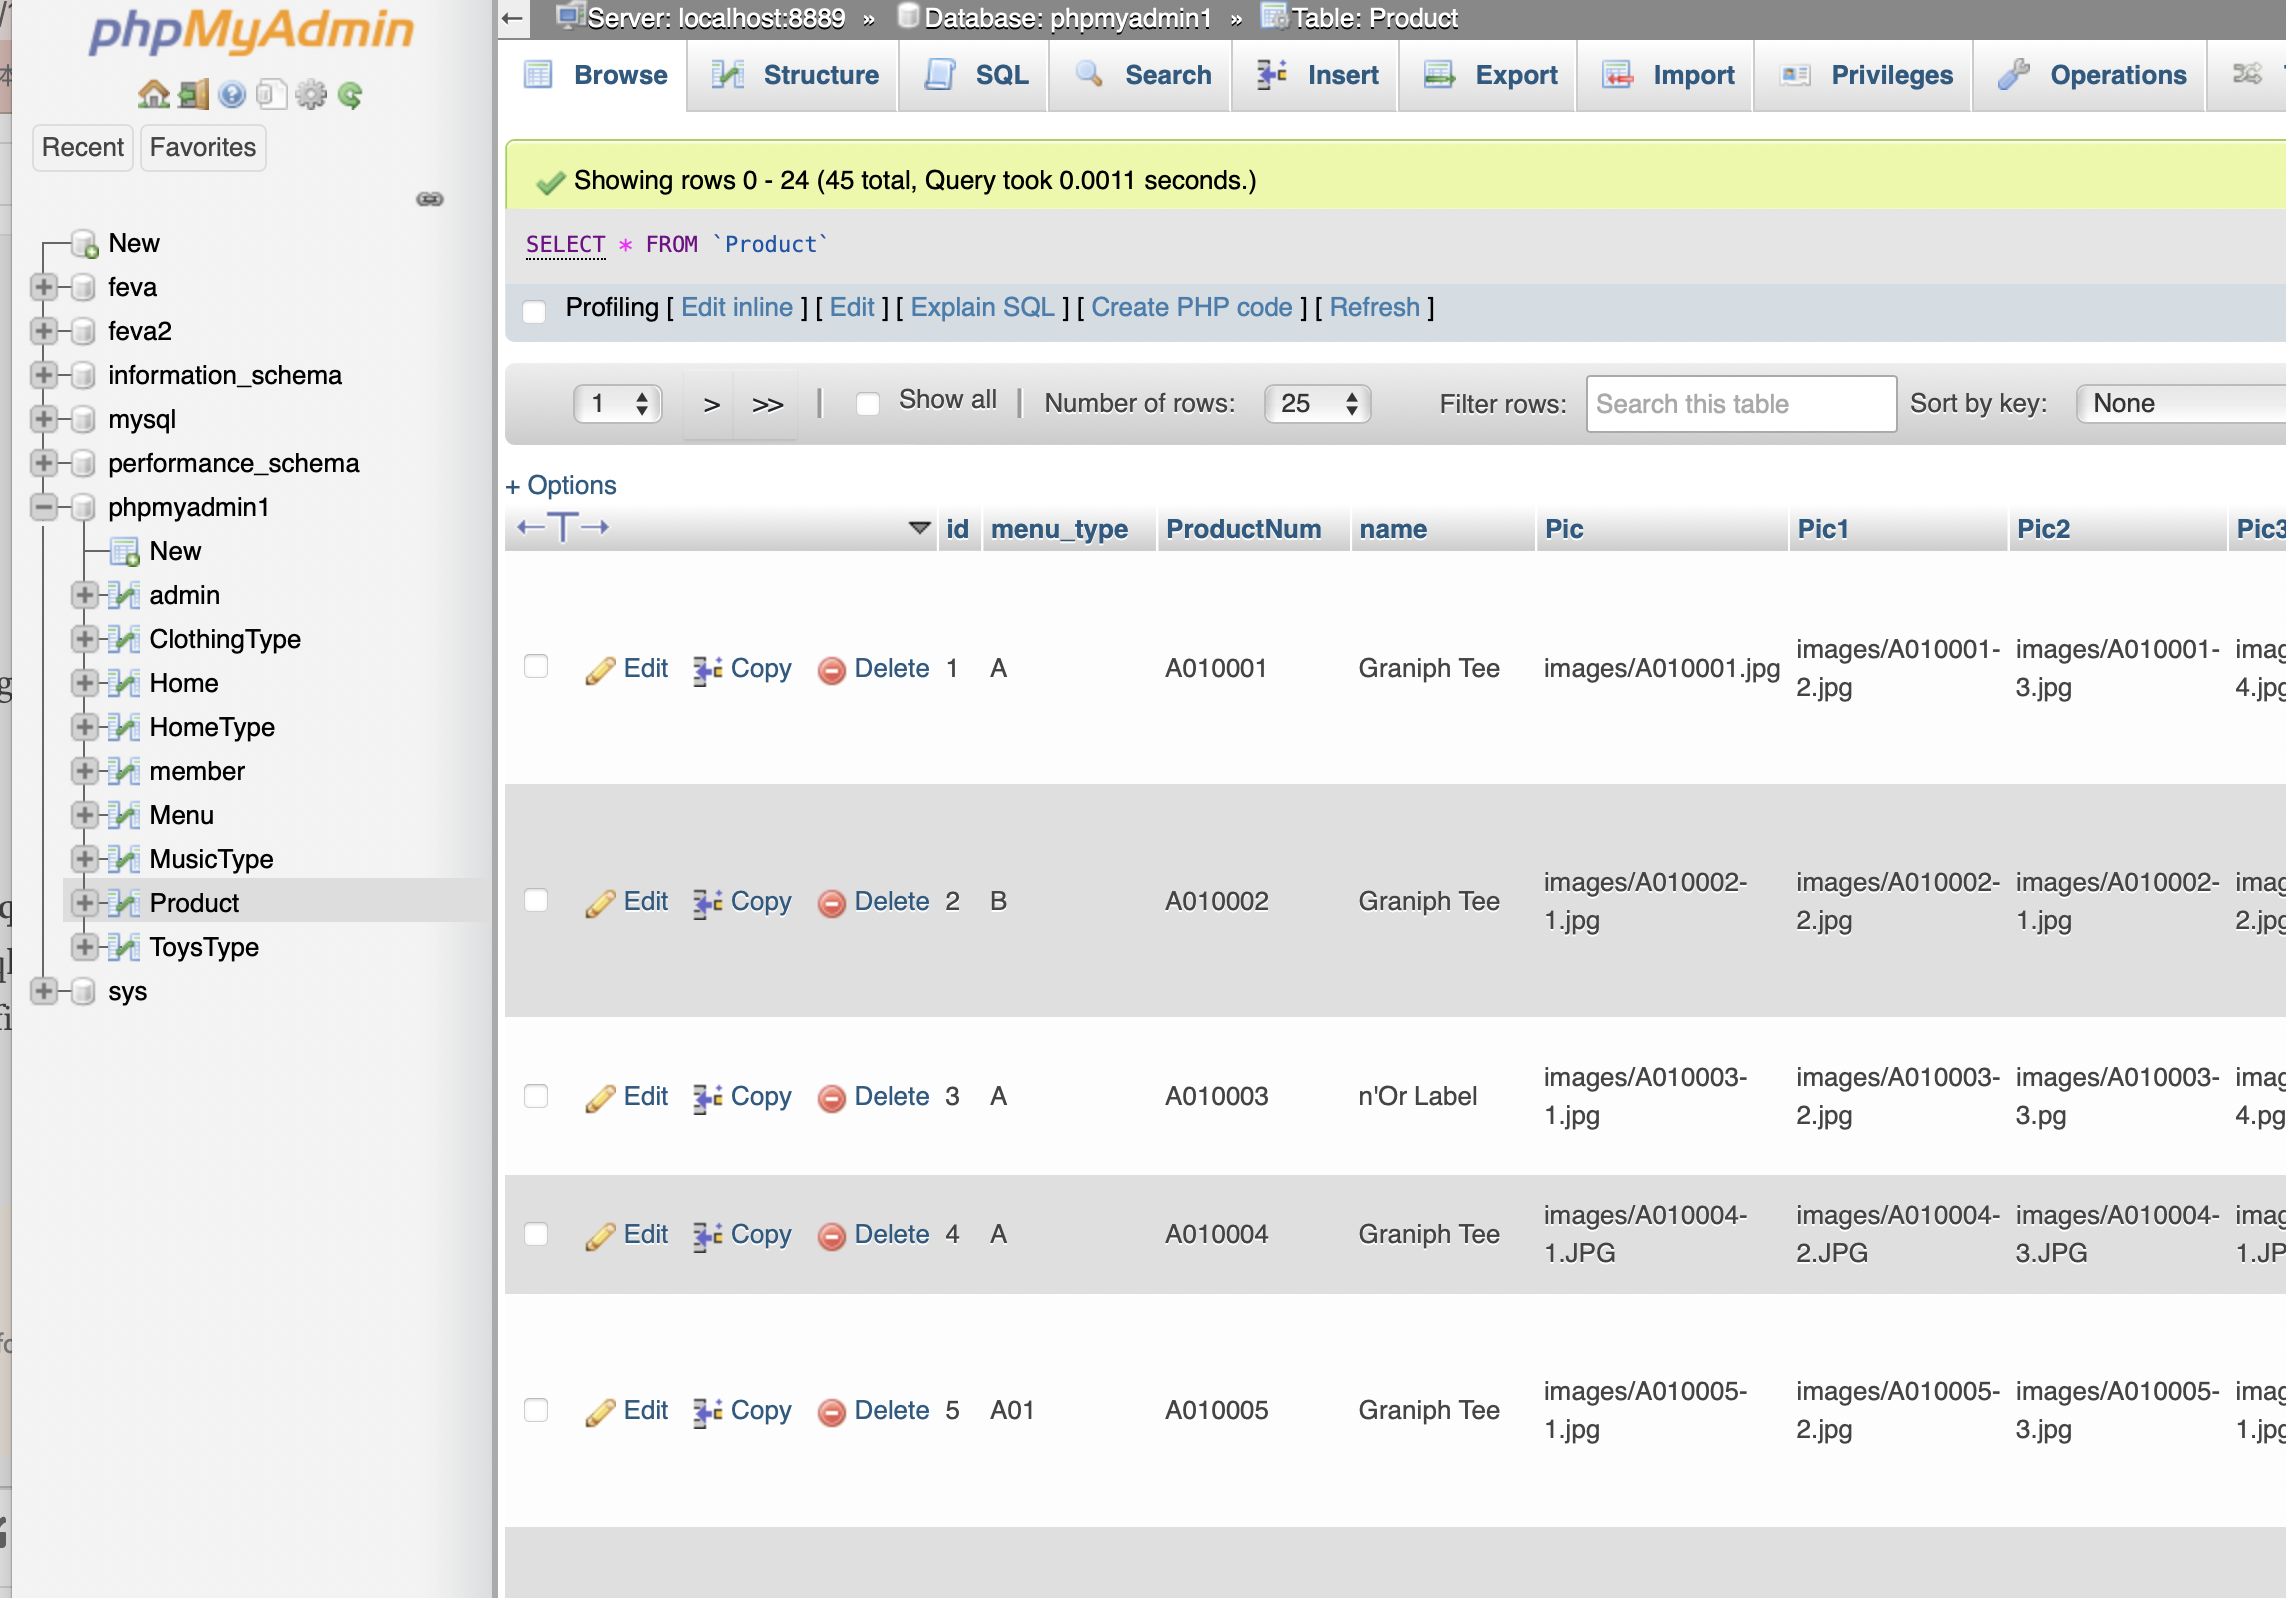
Task: Check the row selection checkbox for A010004
Action: (536, 1234)
